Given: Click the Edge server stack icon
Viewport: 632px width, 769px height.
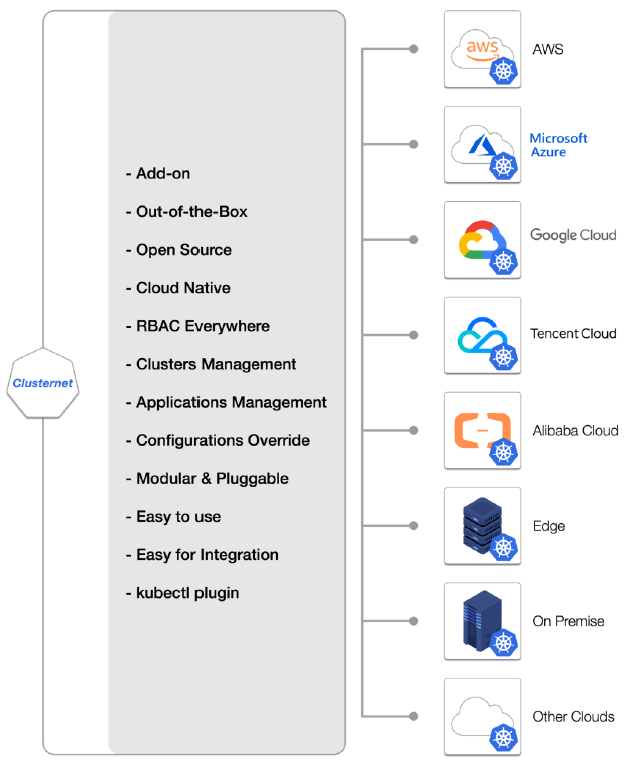Looking at the screenshot, I should 482,526.
